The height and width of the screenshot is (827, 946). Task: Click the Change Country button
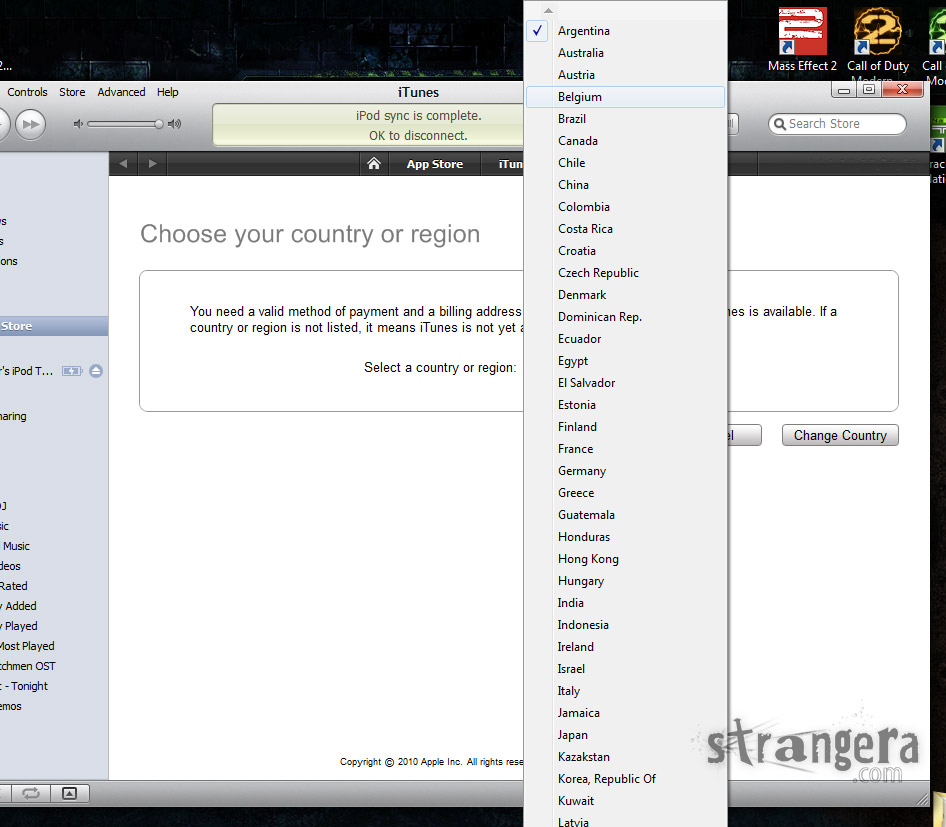[840, 435]
